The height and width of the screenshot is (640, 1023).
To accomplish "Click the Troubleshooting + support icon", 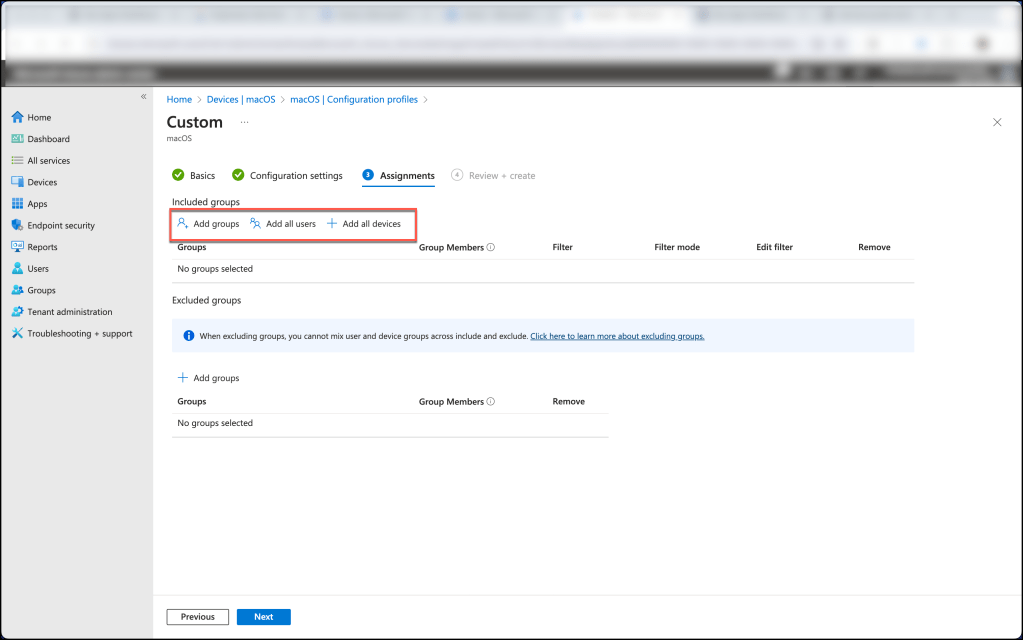I will coord(17,333).
